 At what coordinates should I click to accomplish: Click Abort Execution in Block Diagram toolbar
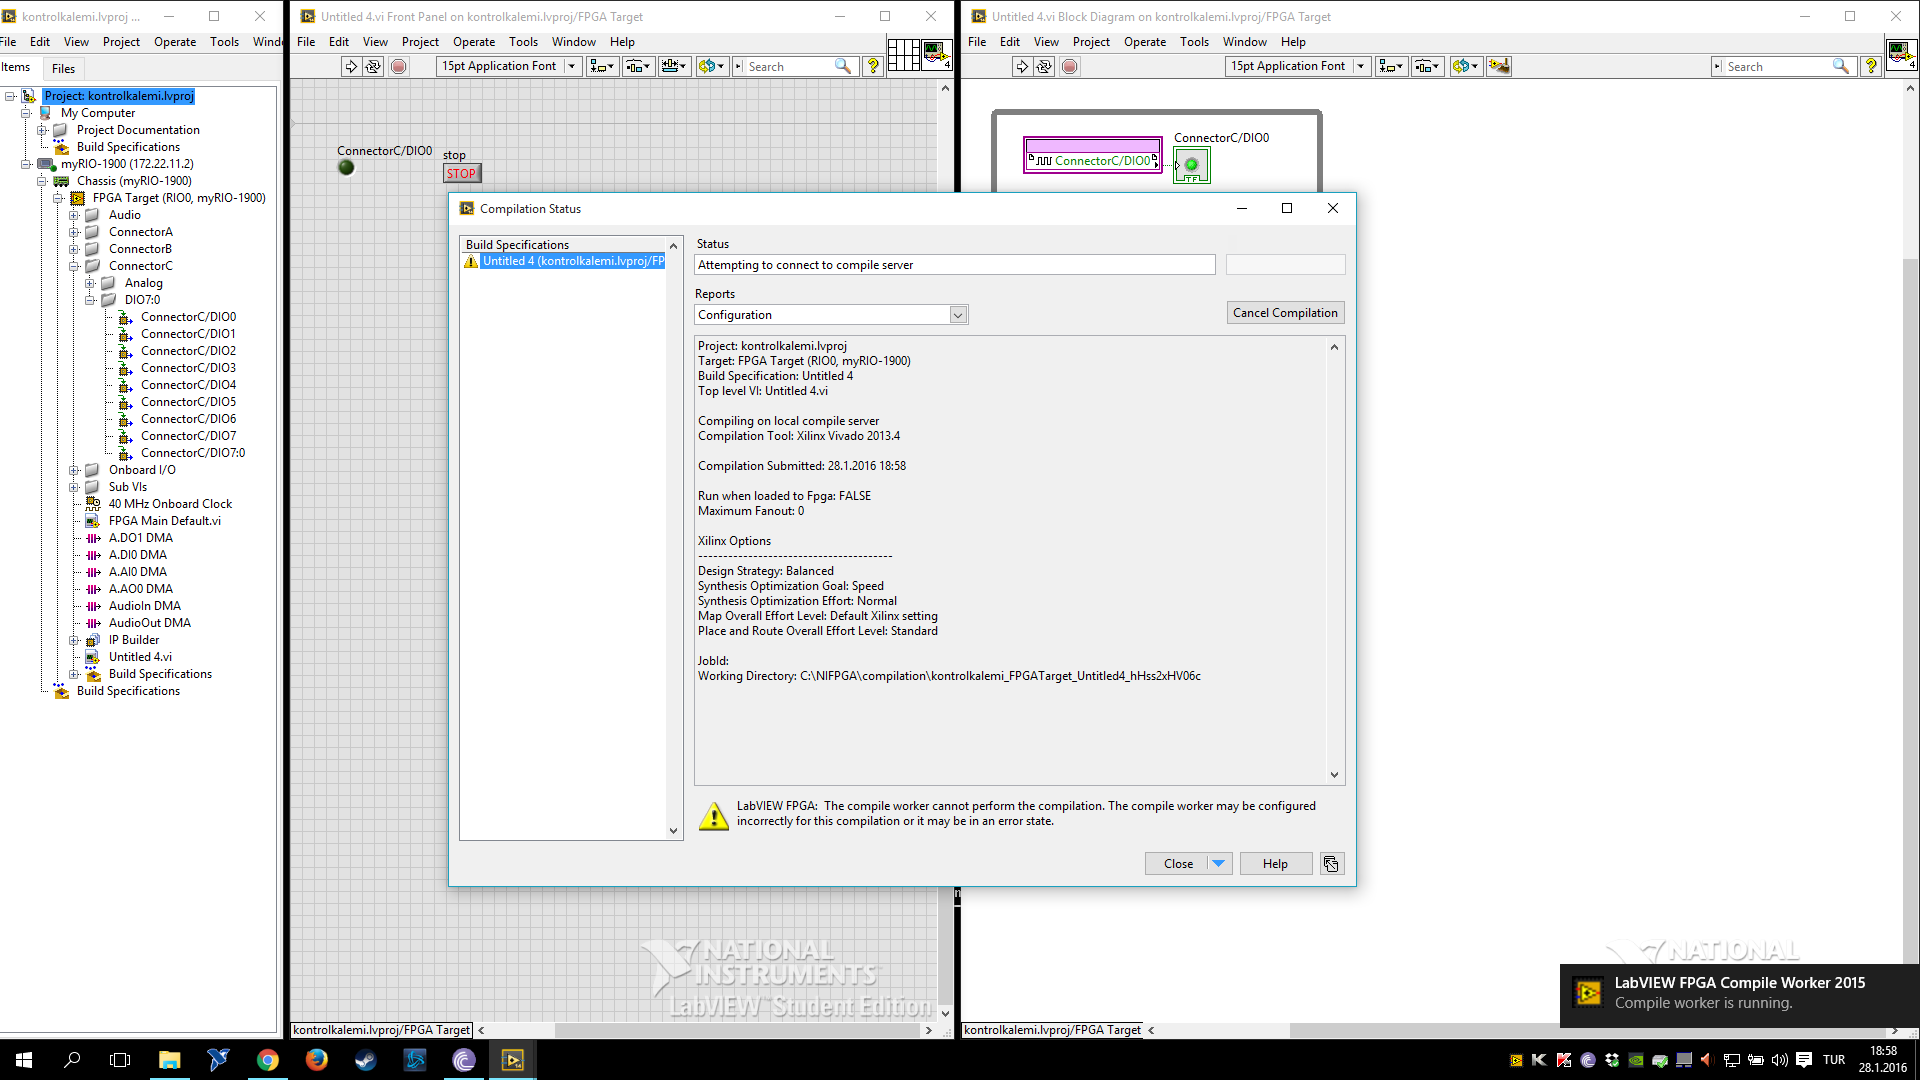tap(1070, 66)
